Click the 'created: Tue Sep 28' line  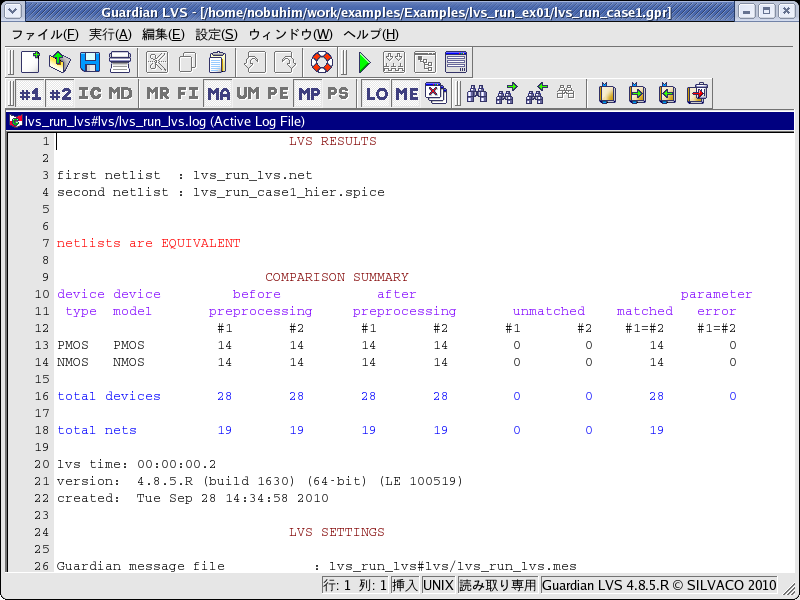pos(193,498)
